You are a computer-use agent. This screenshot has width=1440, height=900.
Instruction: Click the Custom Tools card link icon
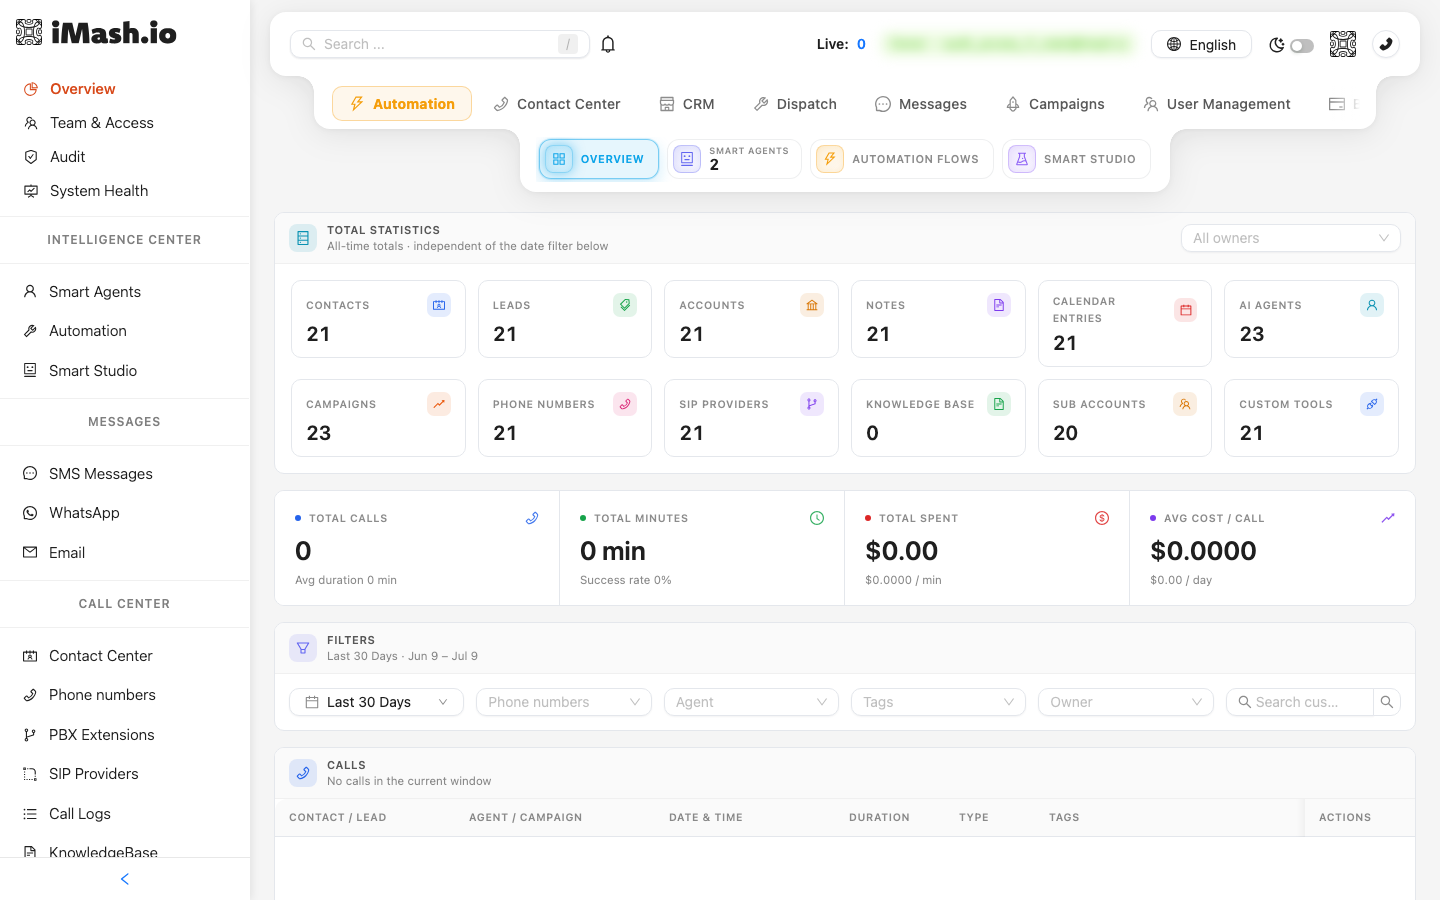pos(1372,404)
